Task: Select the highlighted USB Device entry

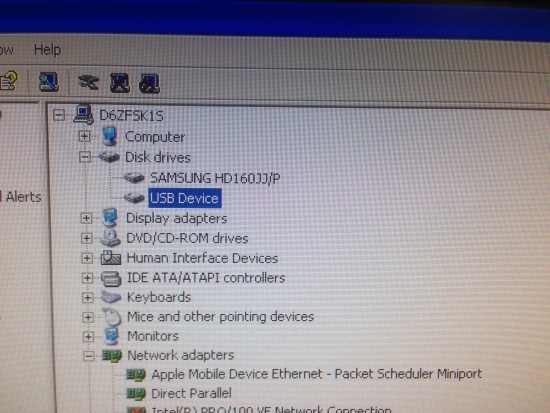Action: (185, 198)
